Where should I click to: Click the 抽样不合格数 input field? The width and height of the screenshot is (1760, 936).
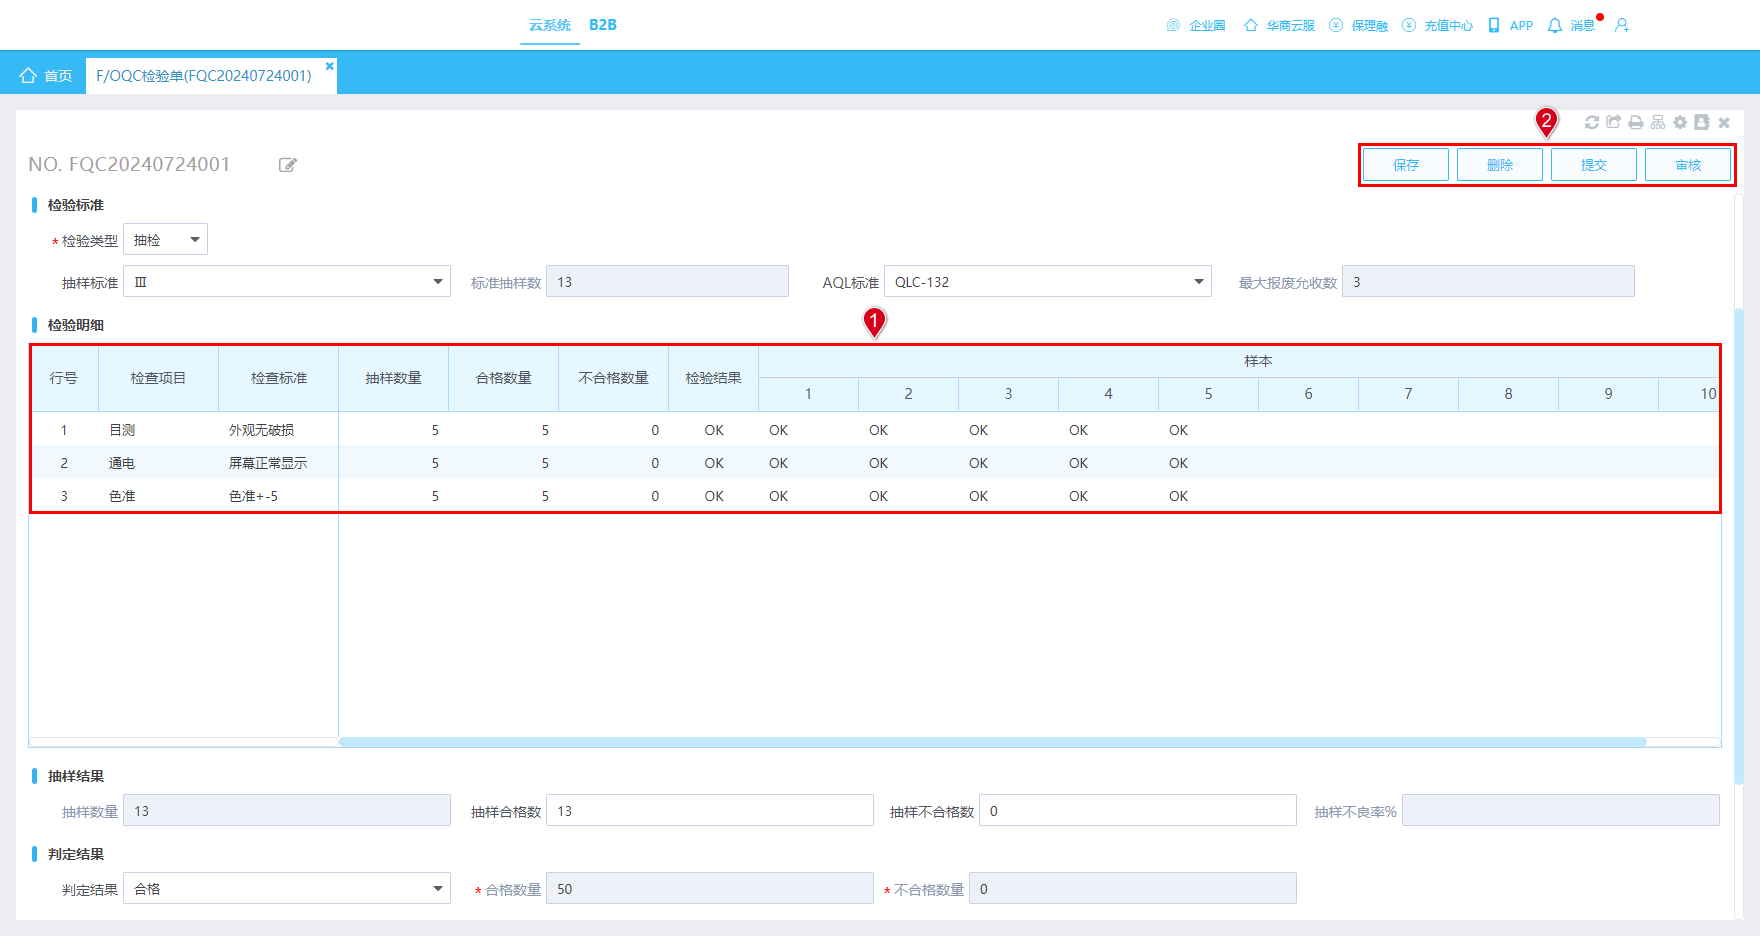[1138, 811]
